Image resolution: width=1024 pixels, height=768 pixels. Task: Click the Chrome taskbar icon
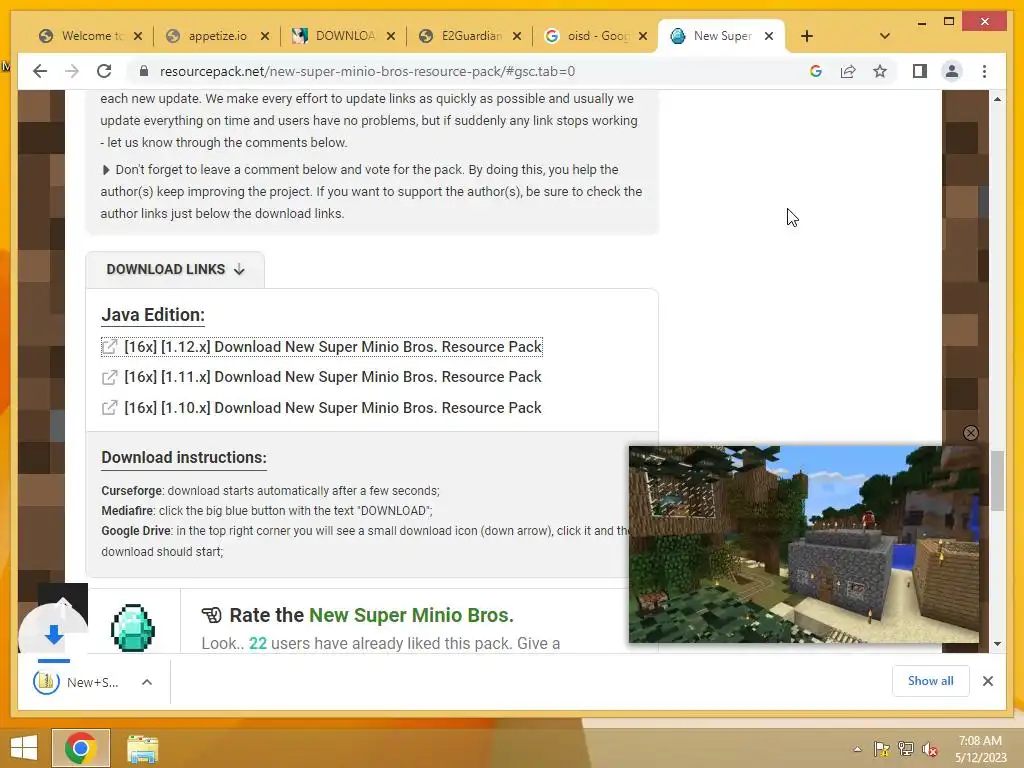pyautogui.click(x=81, y=748)
